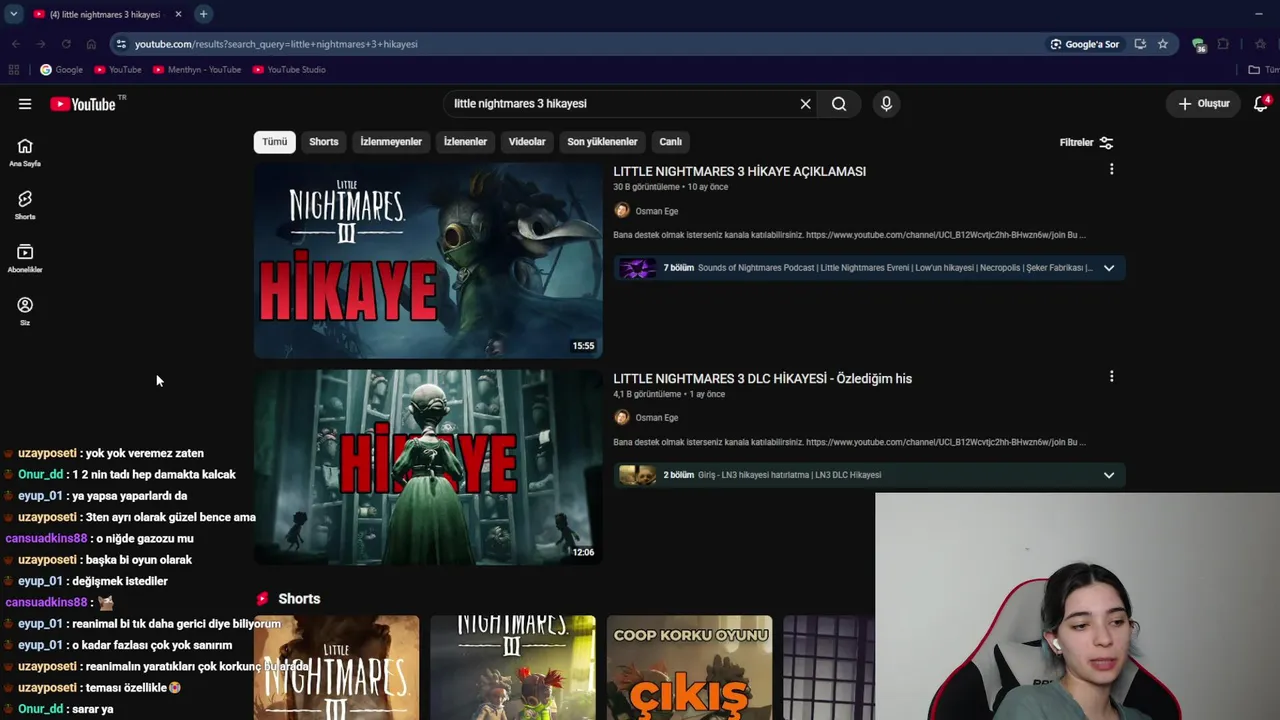The height and width of the screenshot is (720, 1280).
Task: Expand the 2 bölüm chapters list
Action: point(1108,475)
